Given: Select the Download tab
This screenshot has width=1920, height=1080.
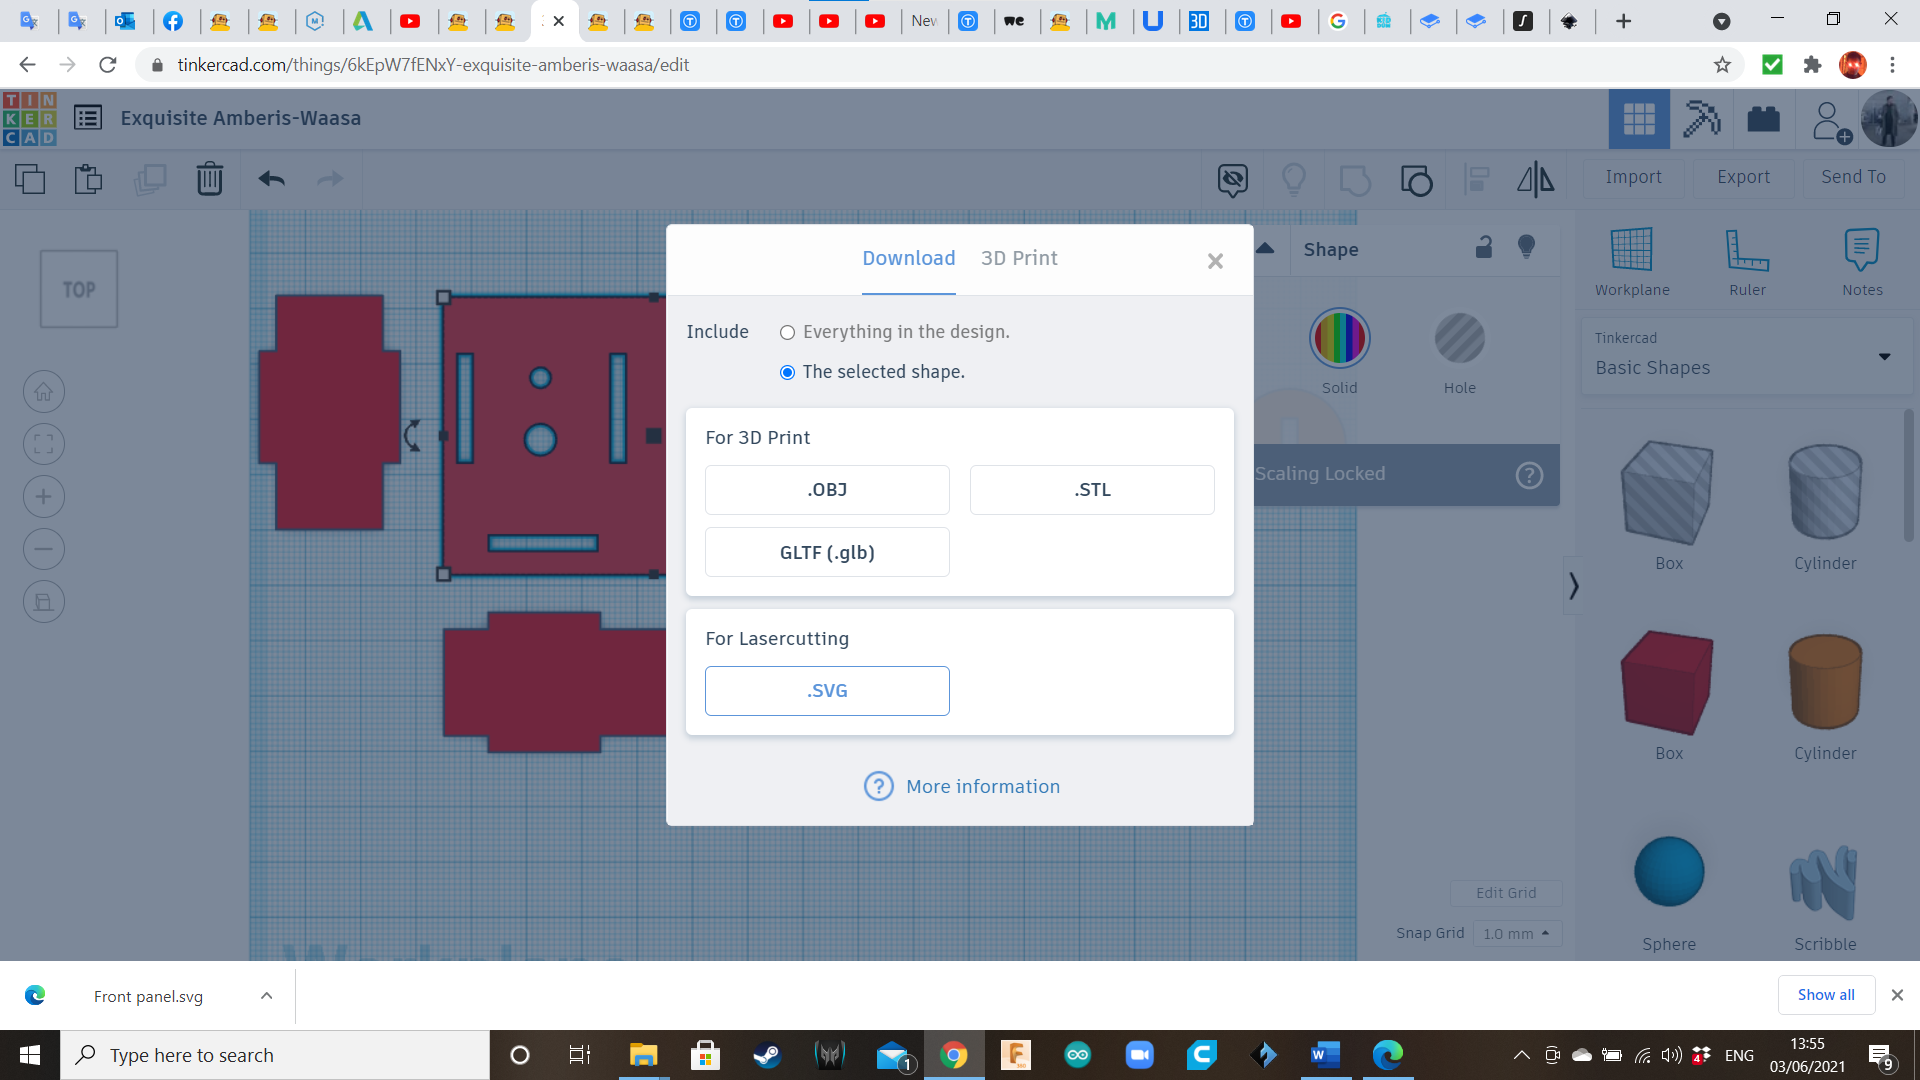Looking at the screenshot, I should (908, 258).
